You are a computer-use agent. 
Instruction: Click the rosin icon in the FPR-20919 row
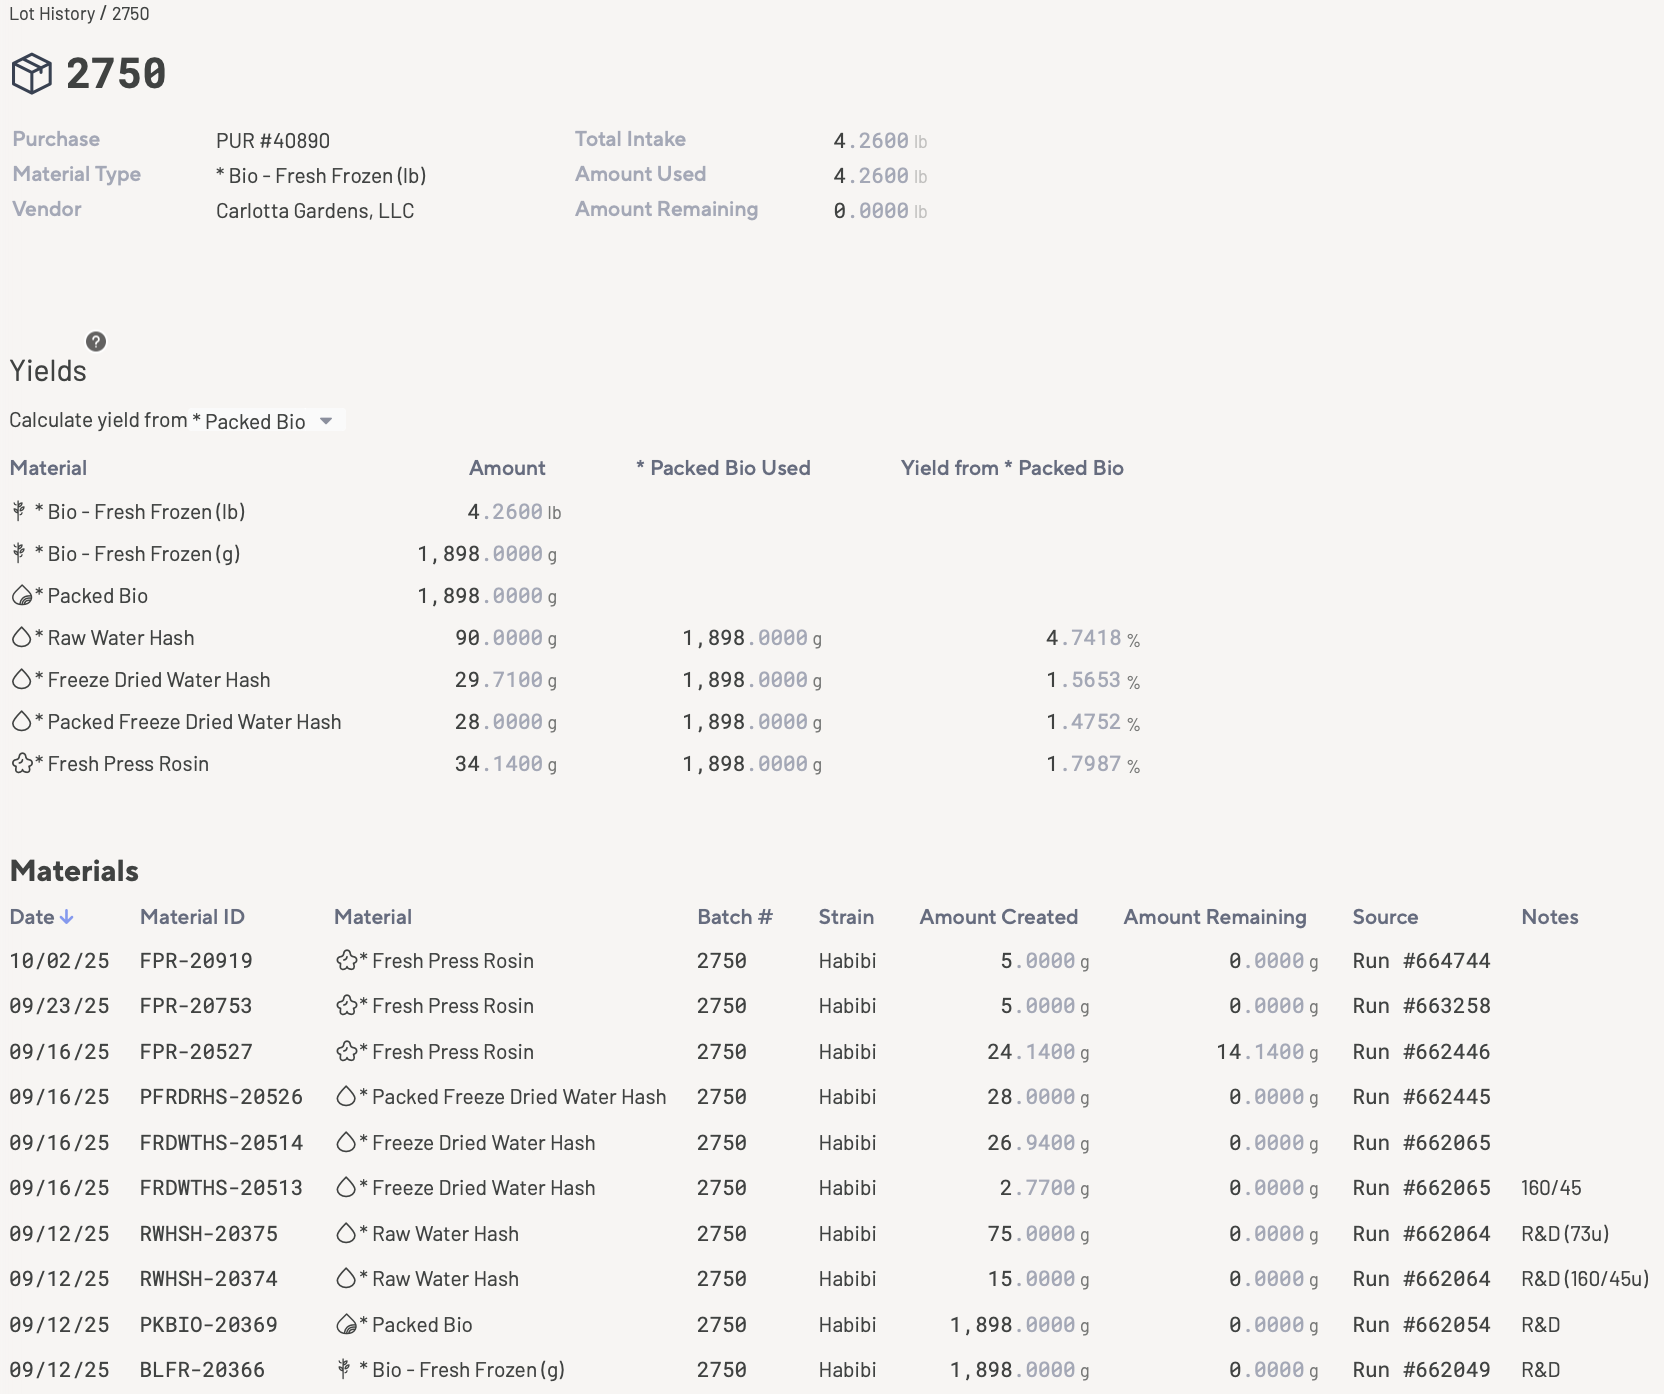coord(346,961)
